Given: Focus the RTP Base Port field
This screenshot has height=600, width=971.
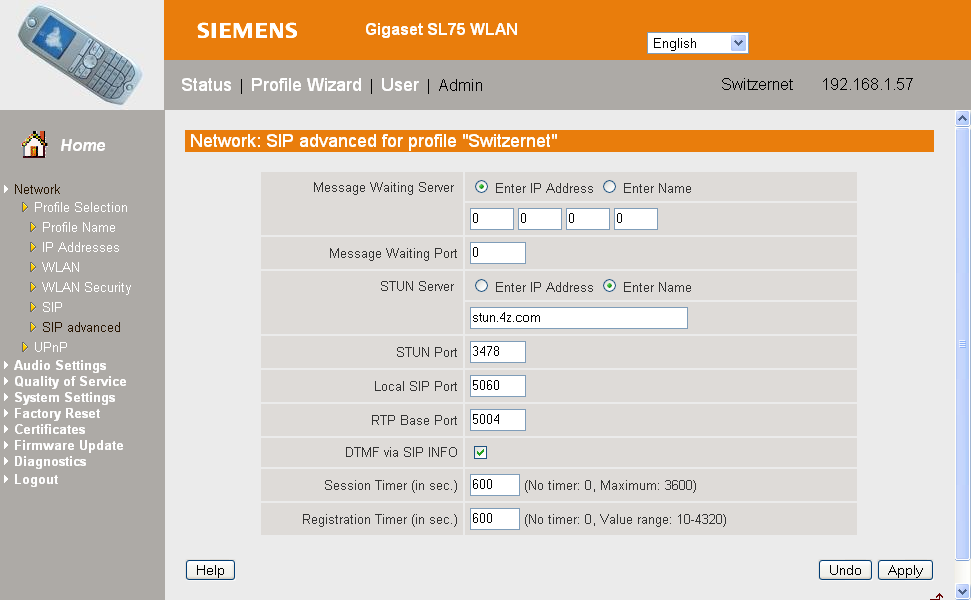Looking at the screenshot, I should (498, 420).
